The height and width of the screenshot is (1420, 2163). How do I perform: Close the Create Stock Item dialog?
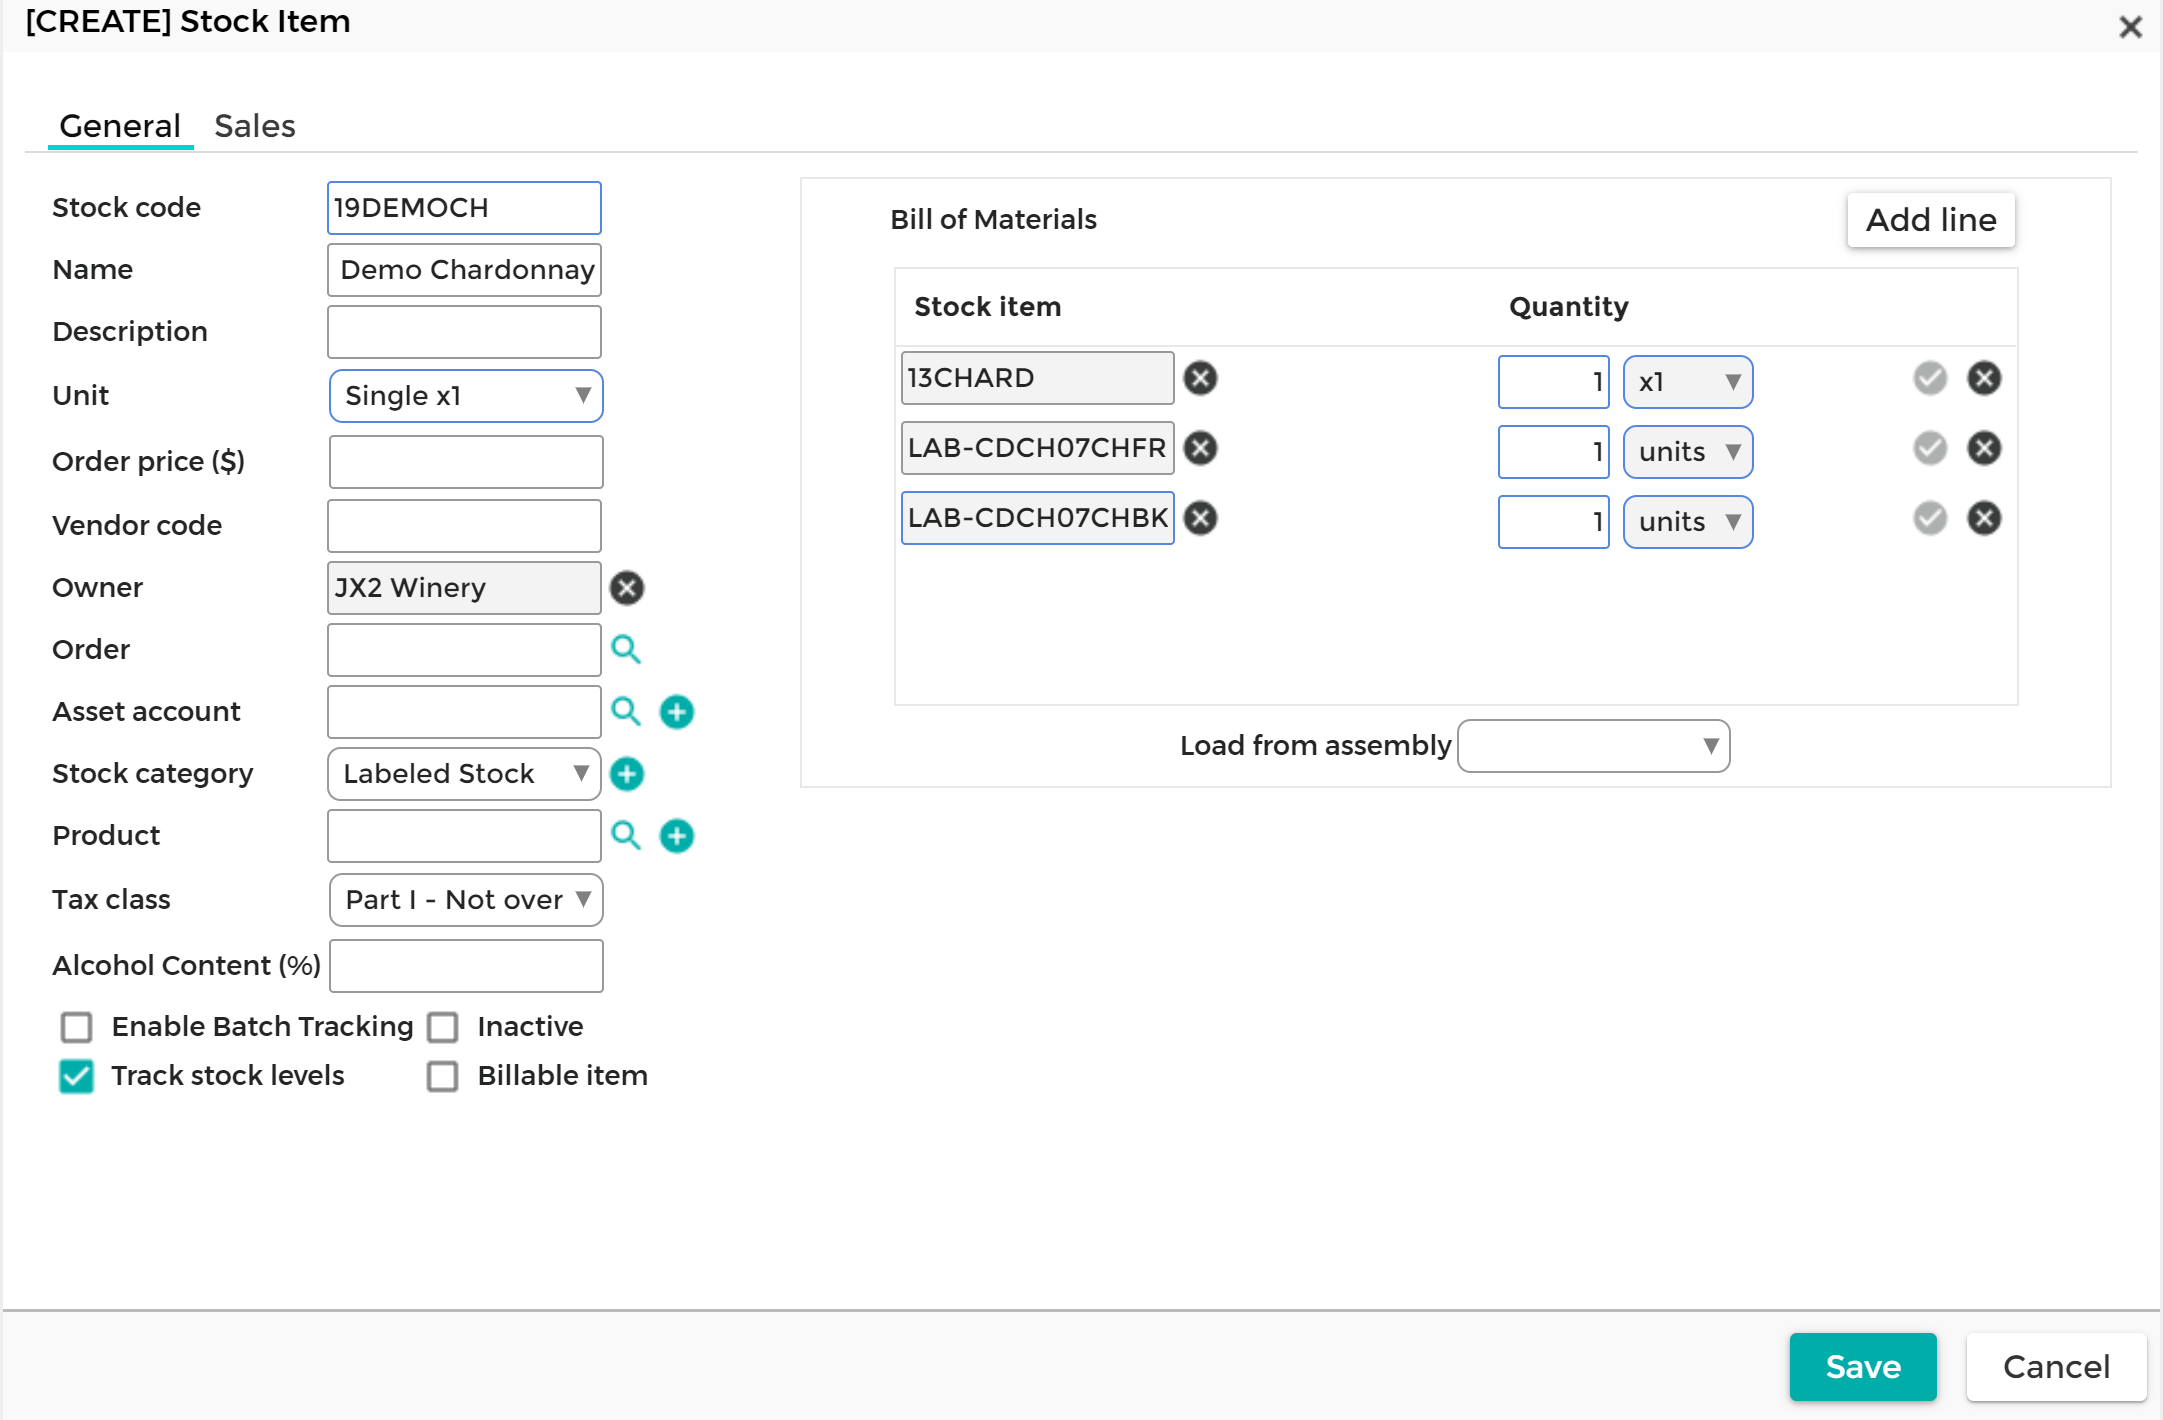pos(2130,27)
